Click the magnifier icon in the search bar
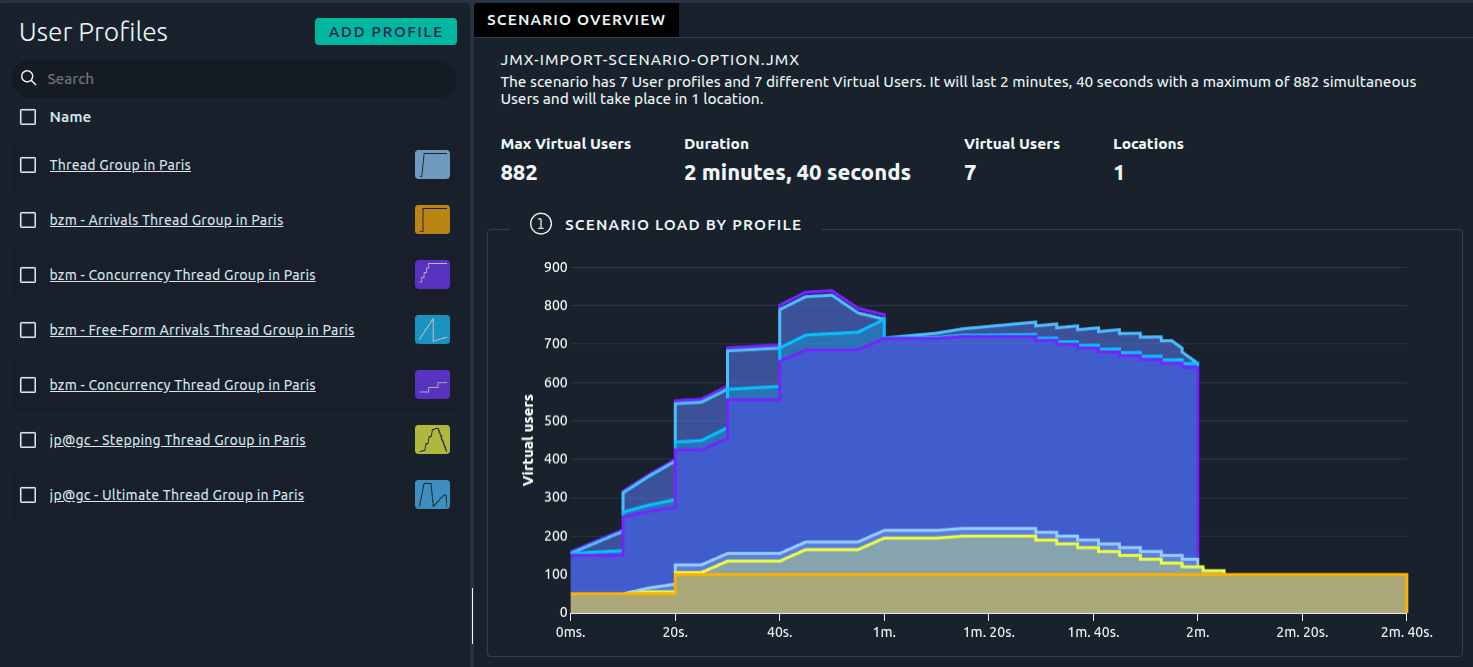The height and width of the screenshot is (667, 1473). tap(29, 79)
